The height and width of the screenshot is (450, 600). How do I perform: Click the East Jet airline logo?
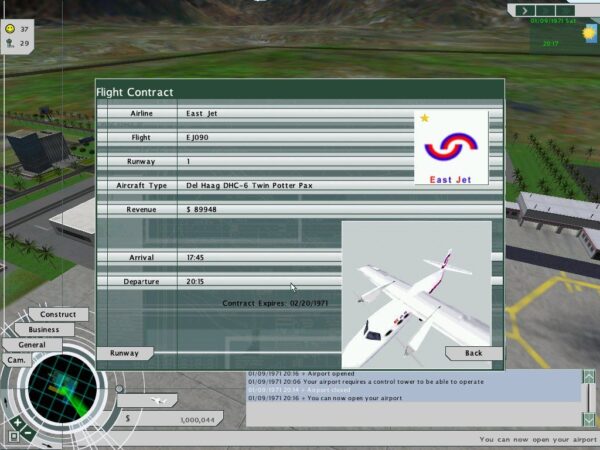point(451,150)
